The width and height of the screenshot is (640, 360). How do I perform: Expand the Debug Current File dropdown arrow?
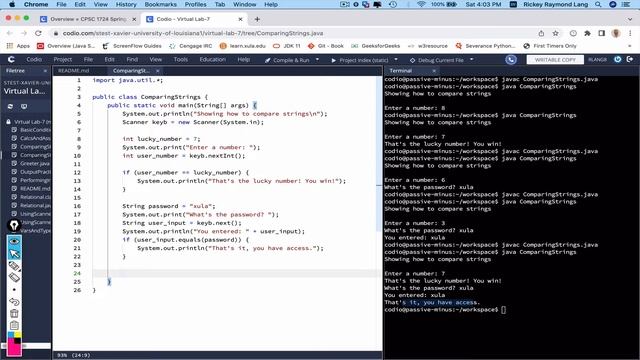(x=471, y=60)
